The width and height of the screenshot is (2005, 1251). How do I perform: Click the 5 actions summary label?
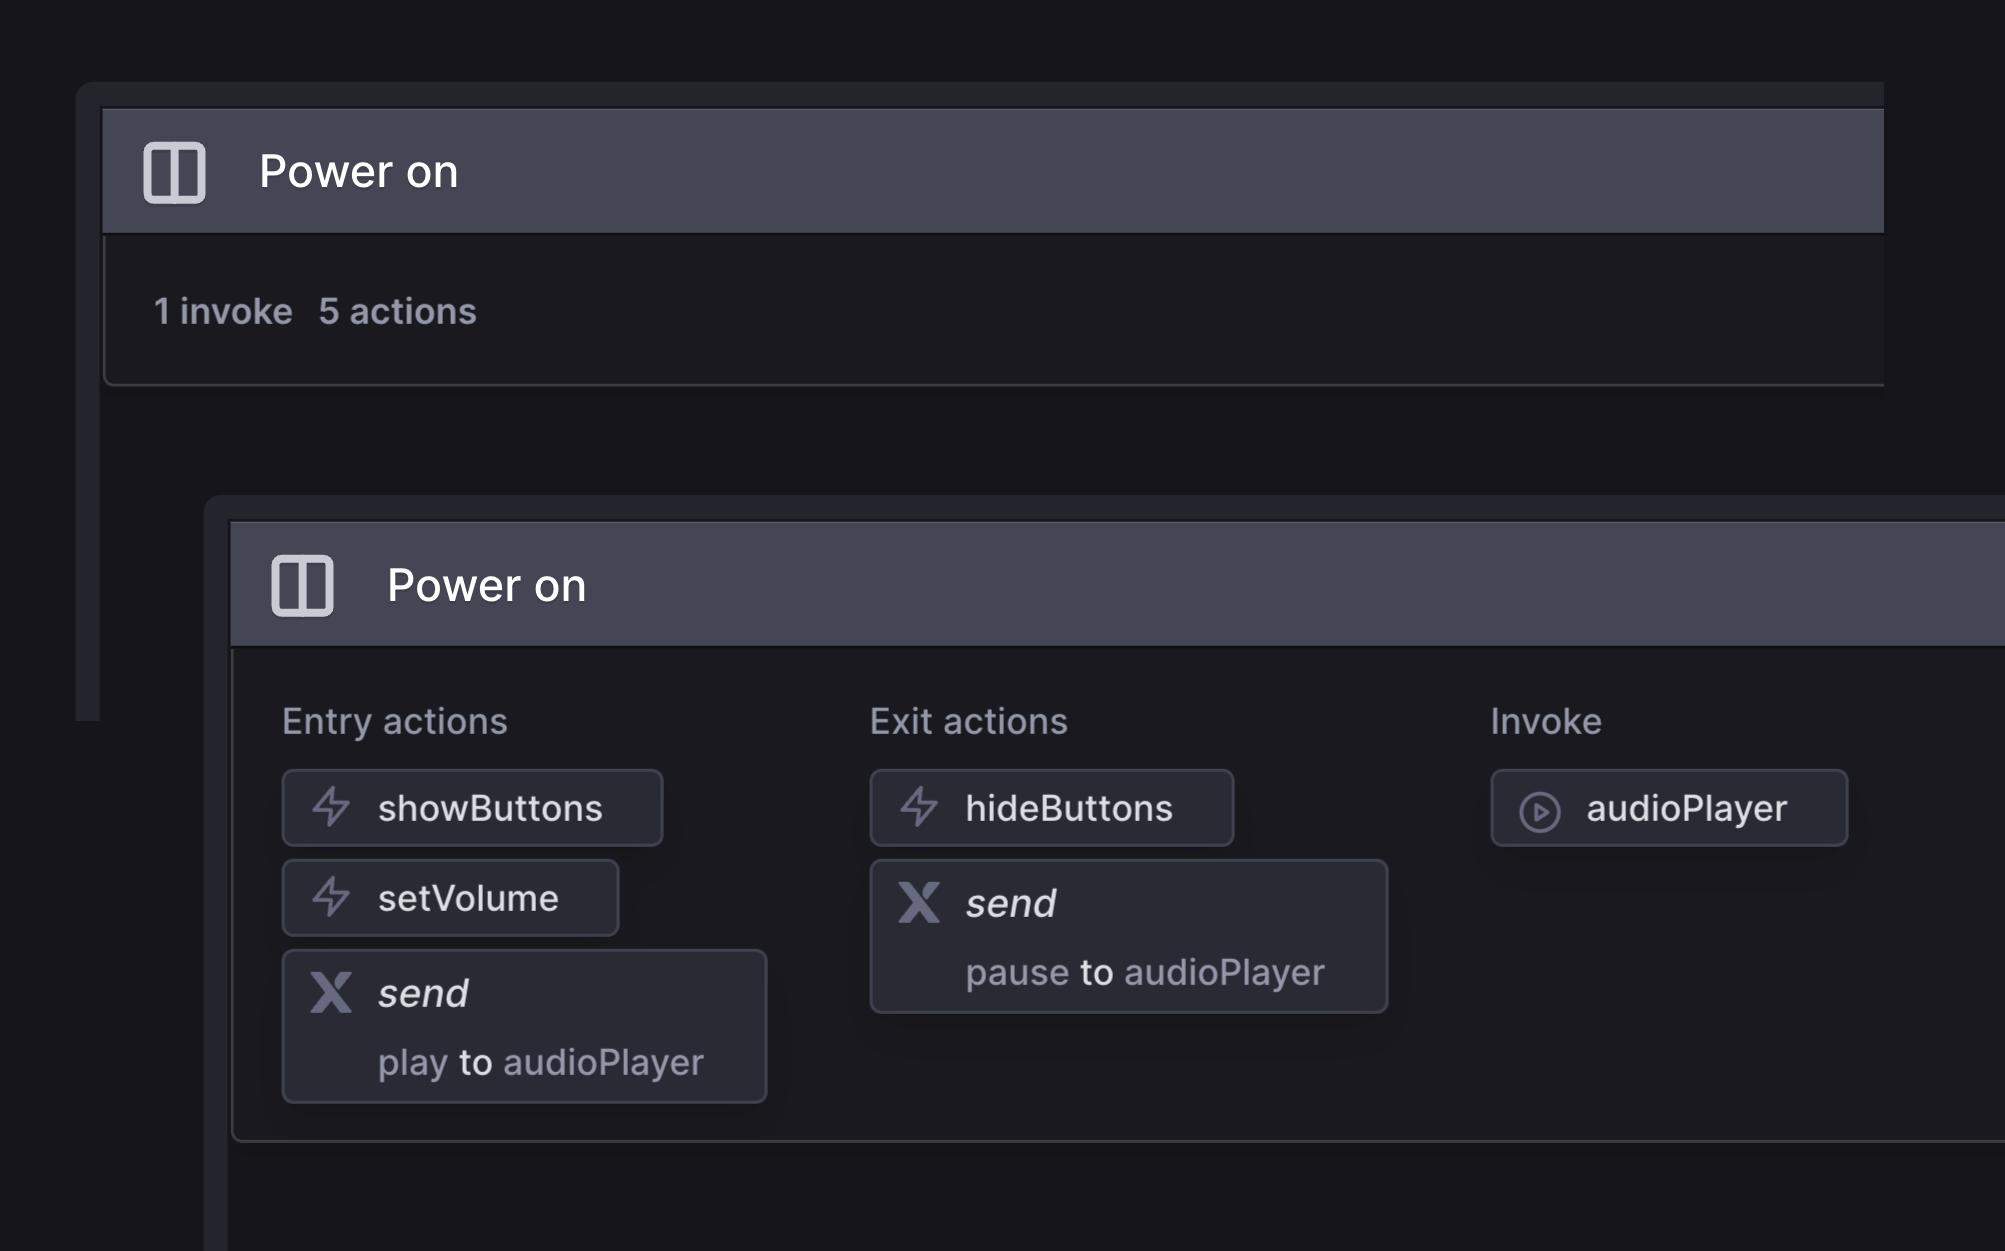[x=397, y=310]
